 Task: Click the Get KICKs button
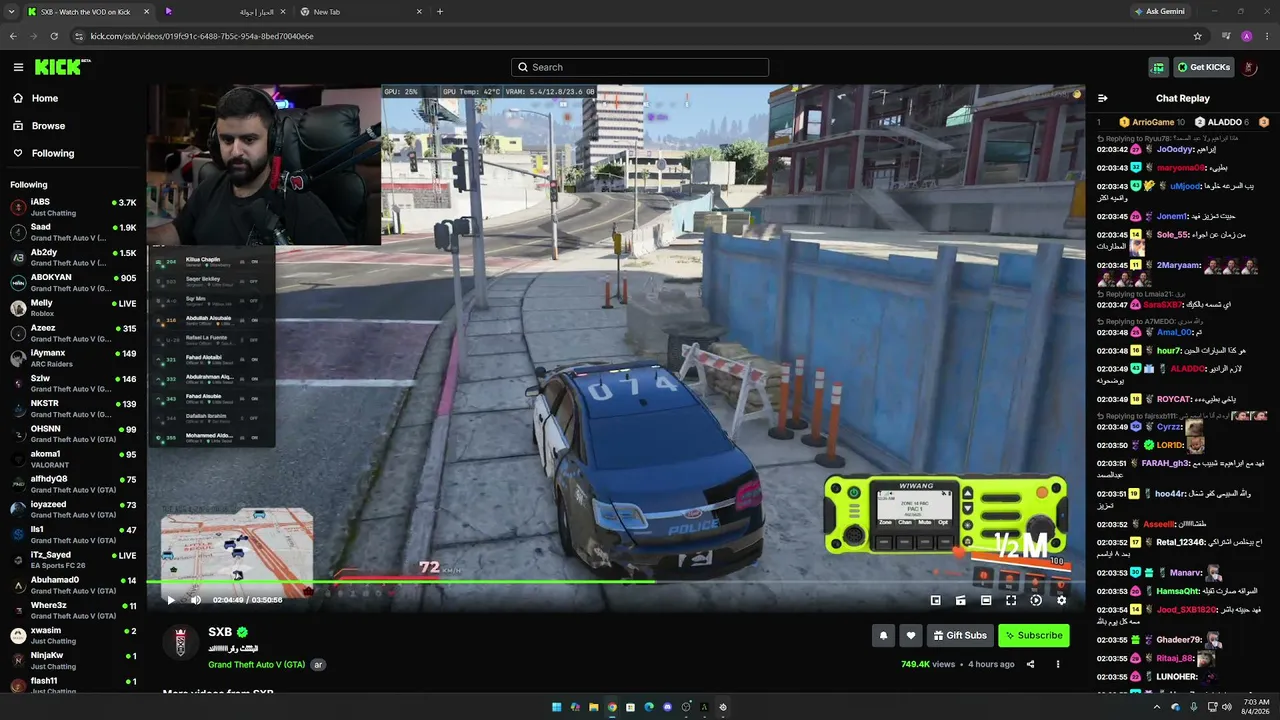[1203, 67]
